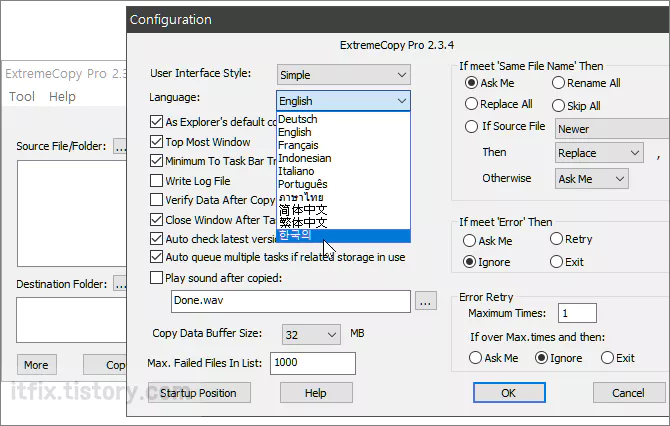The image size is (670, 426).
Task: Open Copy Data Buffer Size dropdown
Action: (311, 335)
